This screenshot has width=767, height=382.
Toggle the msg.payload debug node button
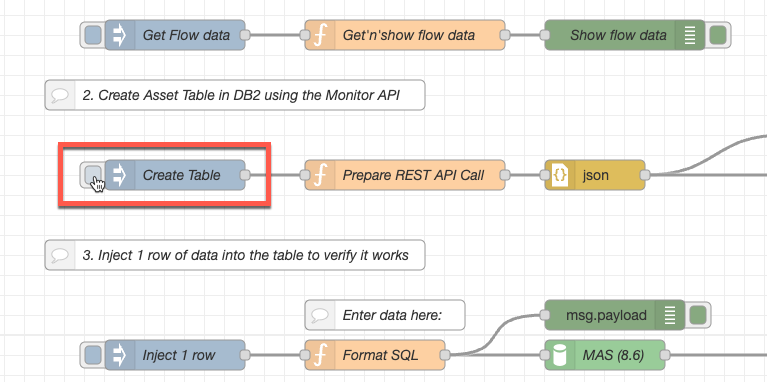(697, 315)
